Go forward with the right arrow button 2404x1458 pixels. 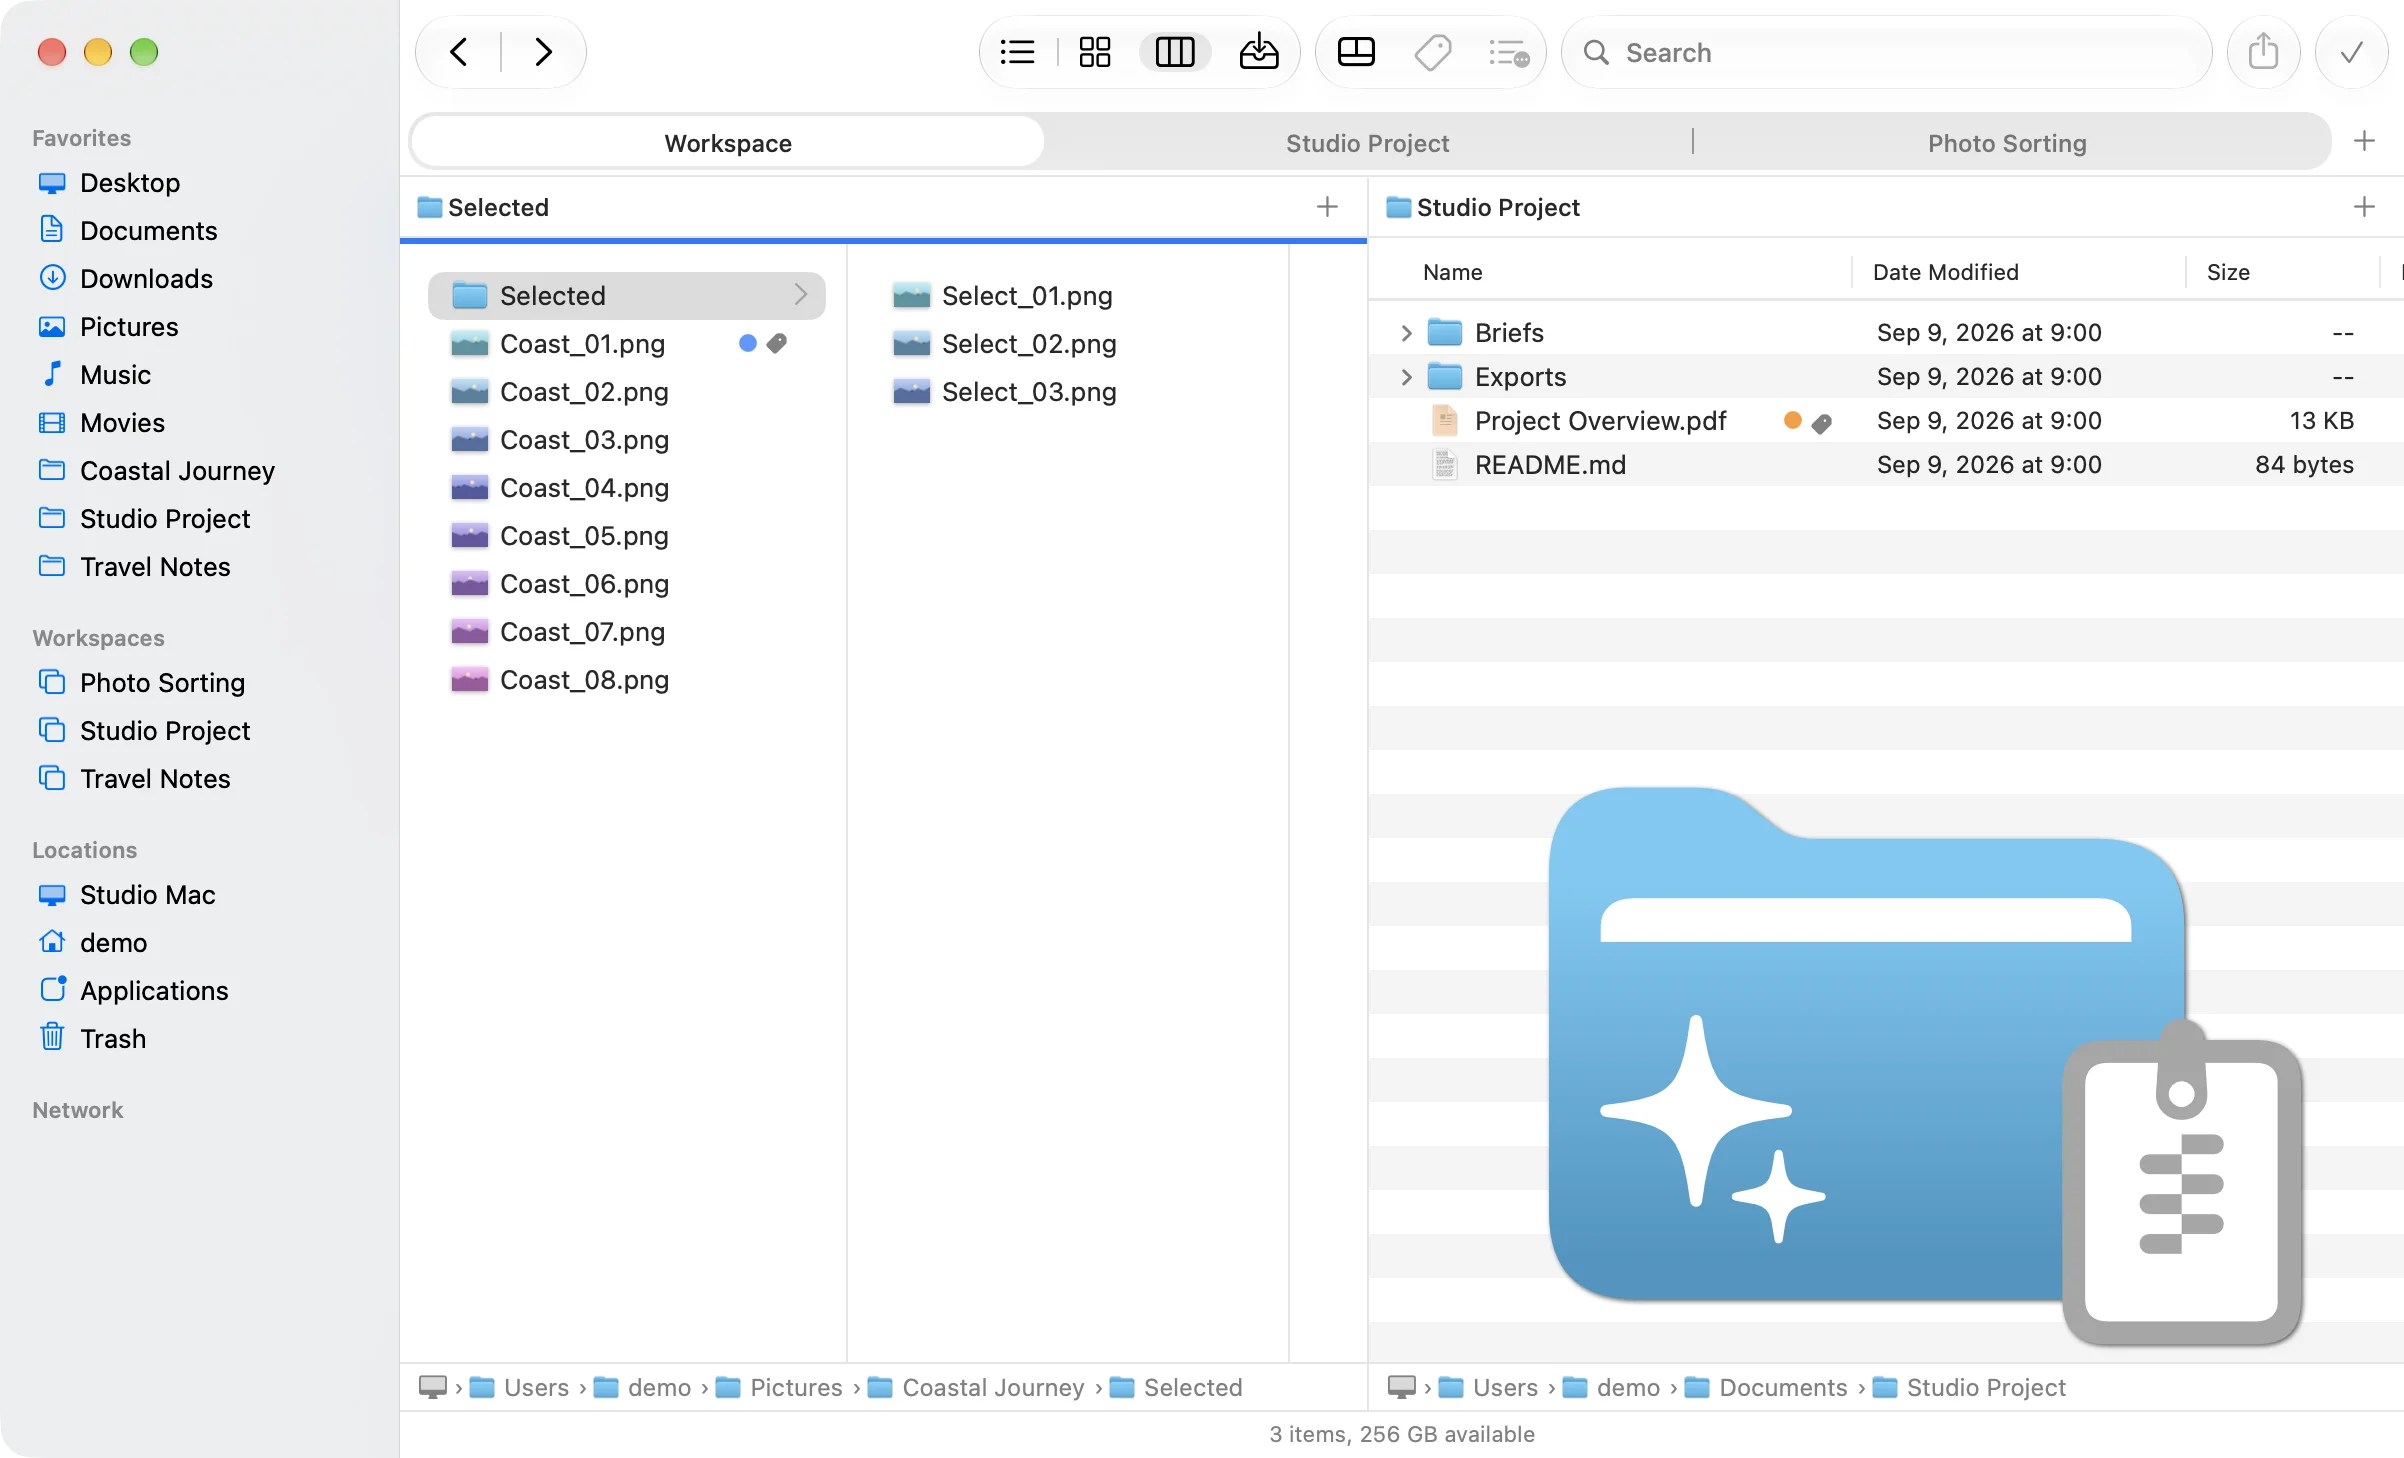click(543, 52)
